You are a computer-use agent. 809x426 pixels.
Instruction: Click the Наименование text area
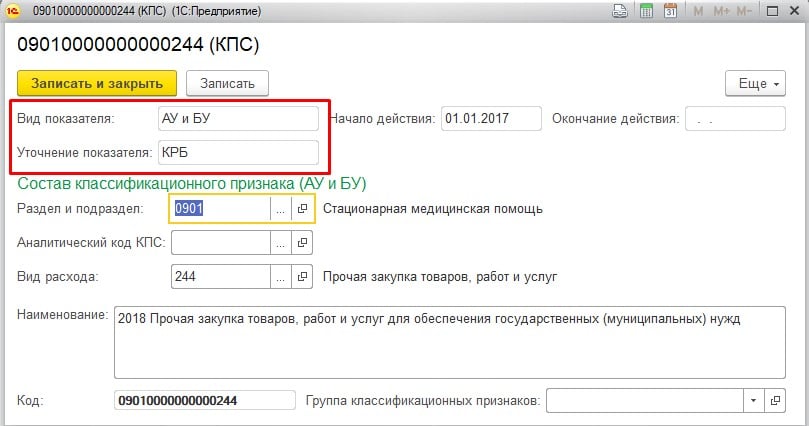(x=450, y=342)
